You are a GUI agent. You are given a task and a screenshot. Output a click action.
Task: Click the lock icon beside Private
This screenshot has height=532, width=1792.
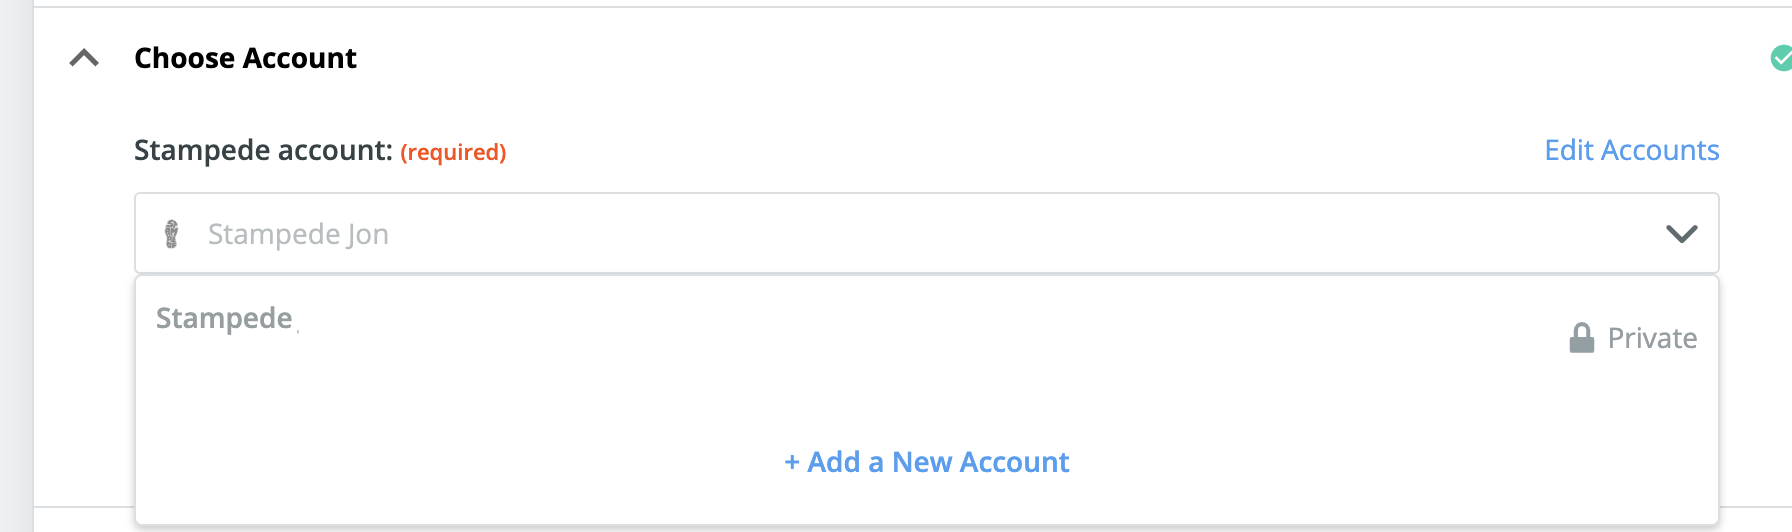(x=1581, y=338)
